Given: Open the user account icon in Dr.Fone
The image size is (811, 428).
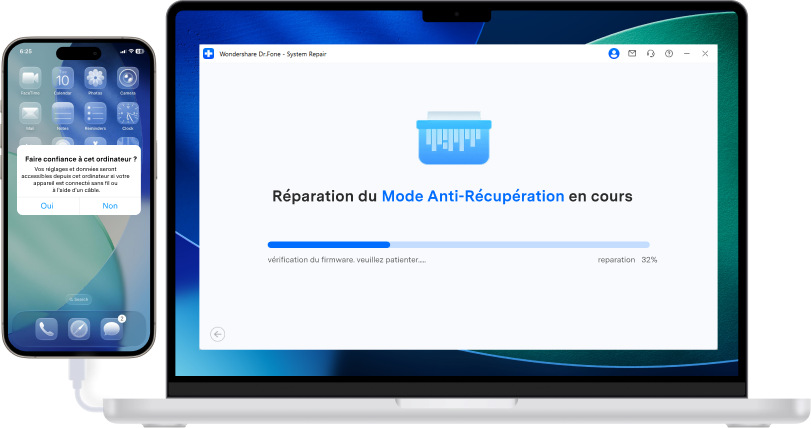Looking at the screenshot, I should point(614,54).
